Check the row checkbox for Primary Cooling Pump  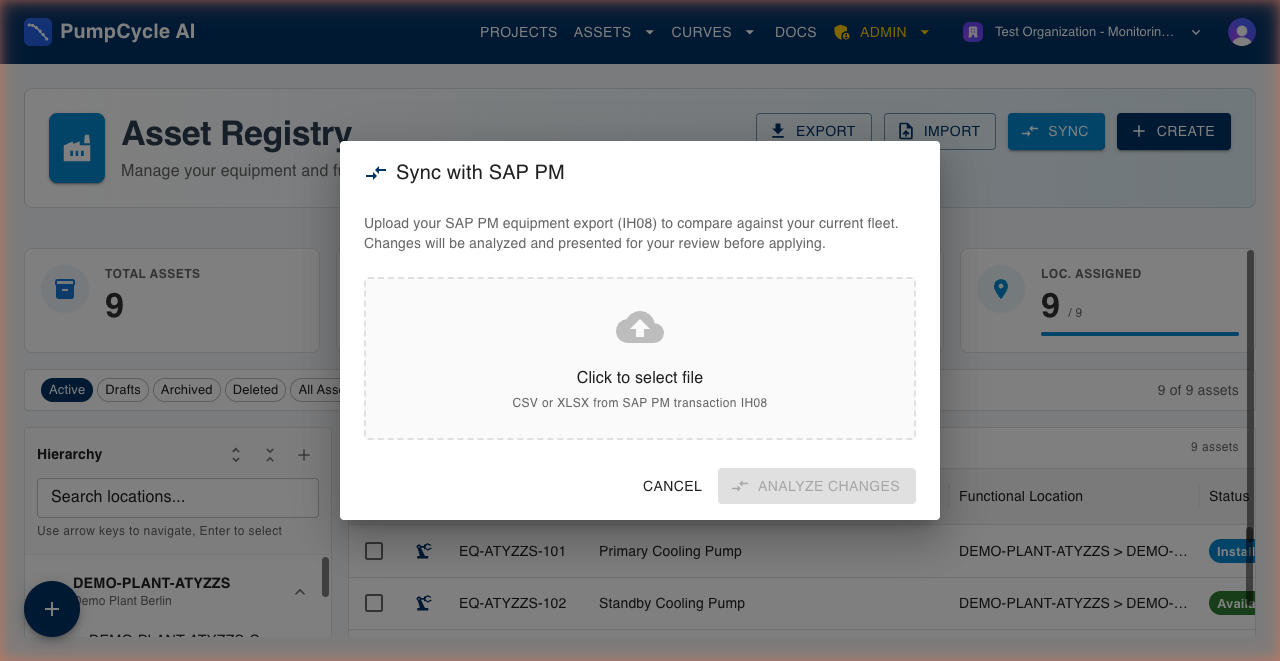pos(374,551)
